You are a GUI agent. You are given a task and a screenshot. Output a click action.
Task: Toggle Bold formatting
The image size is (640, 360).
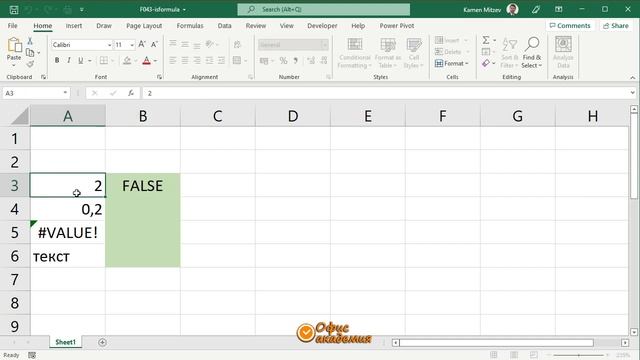pos(57,60)
